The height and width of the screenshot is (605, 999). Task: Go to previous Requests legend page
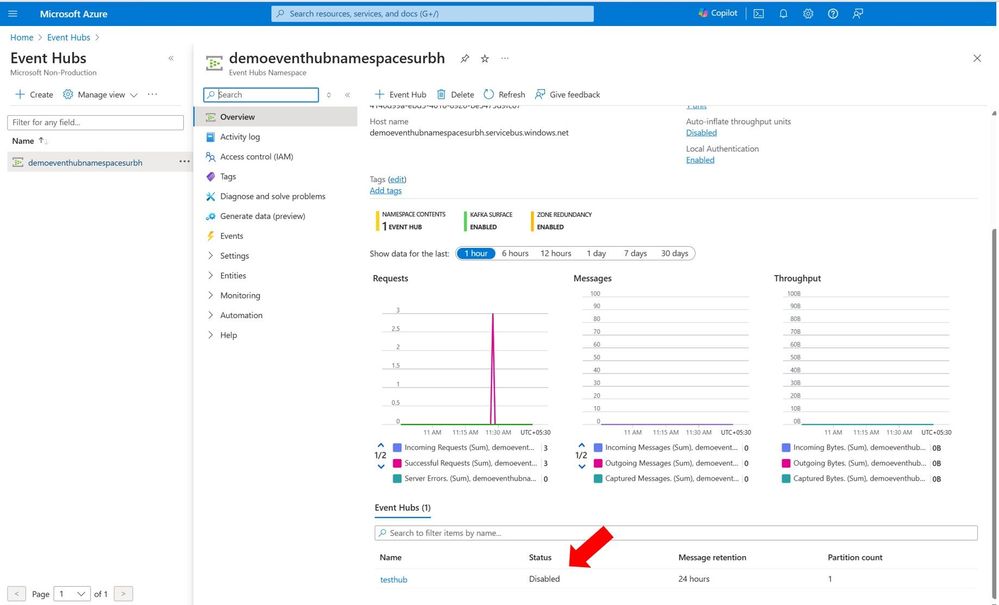point(380,445)
